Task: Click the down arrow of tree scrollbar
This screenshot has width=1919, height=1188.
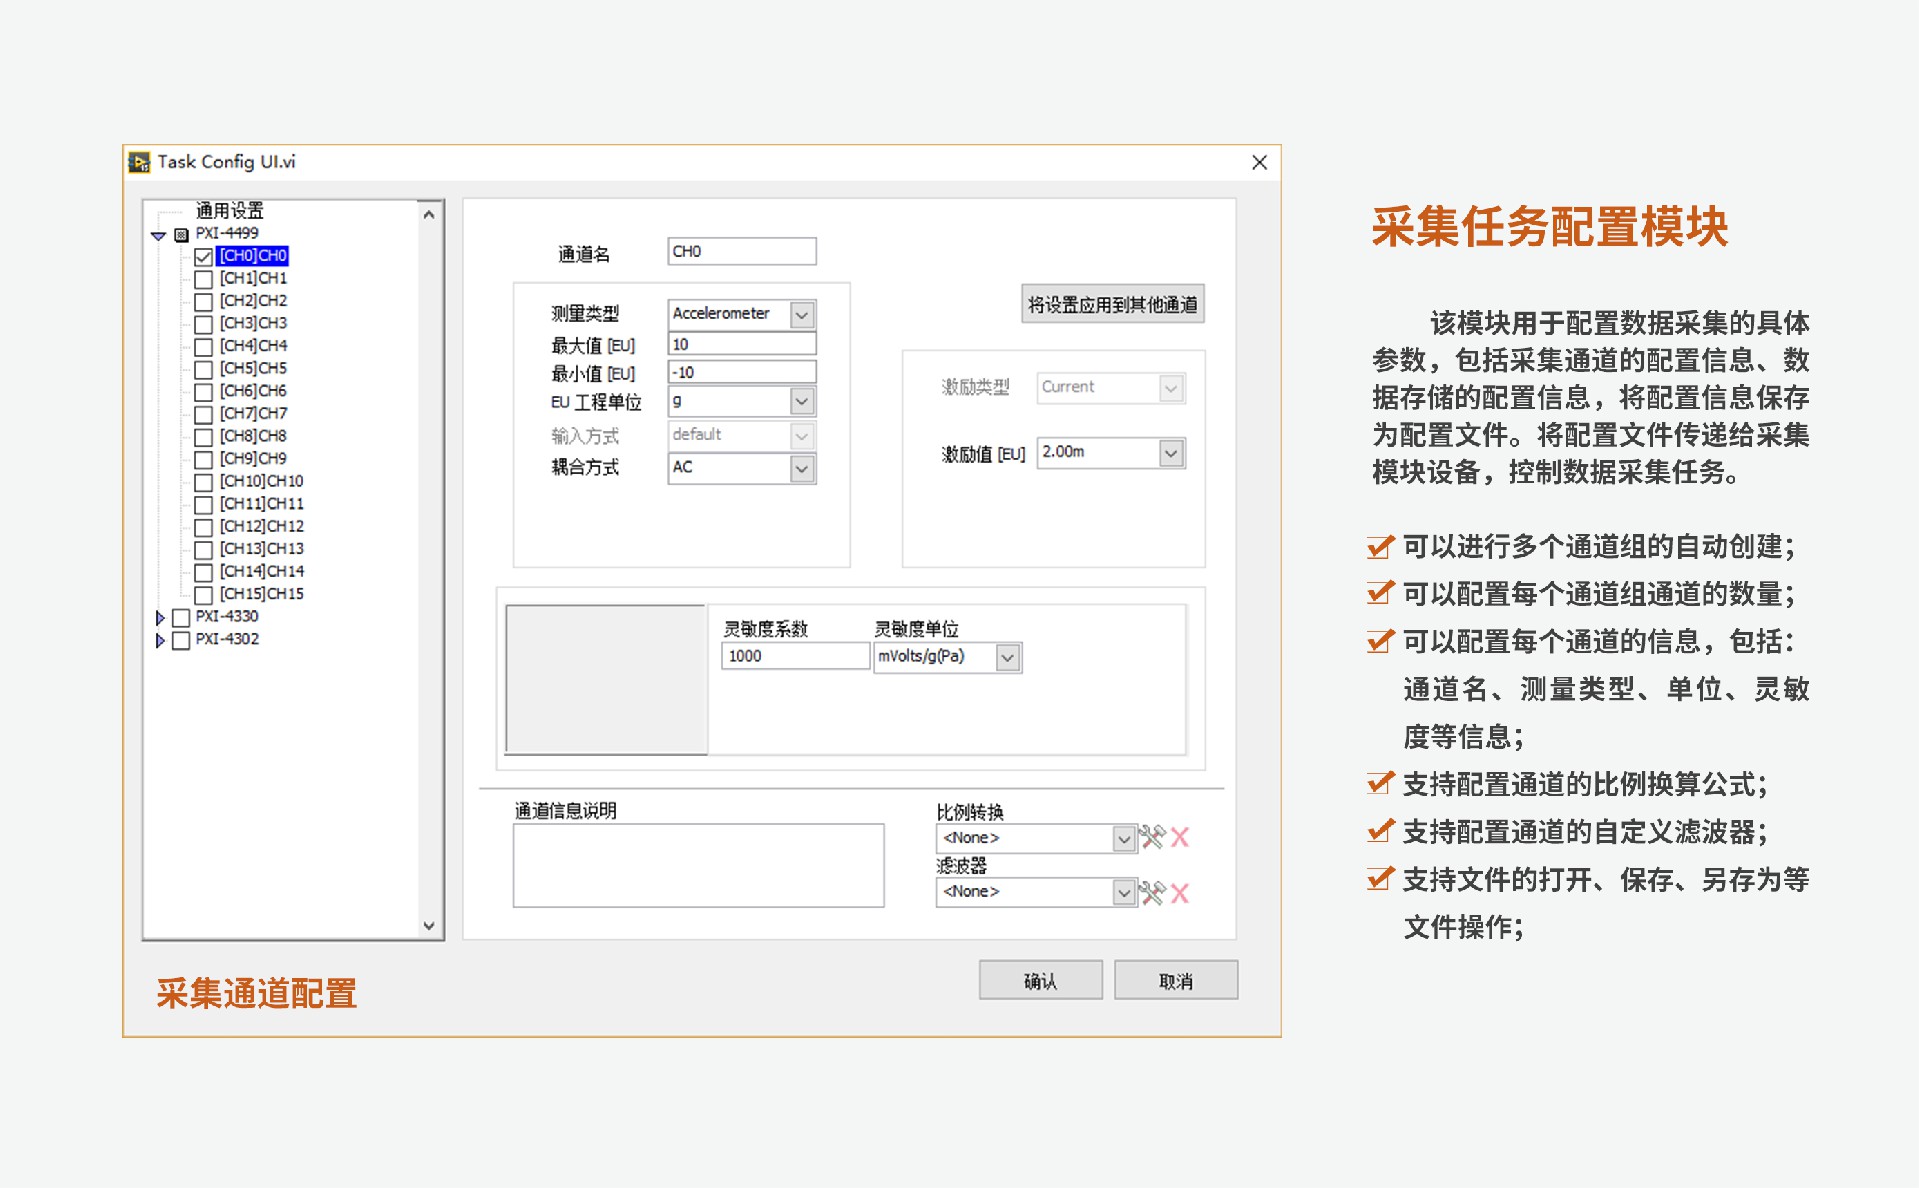Action: [429, 926]
